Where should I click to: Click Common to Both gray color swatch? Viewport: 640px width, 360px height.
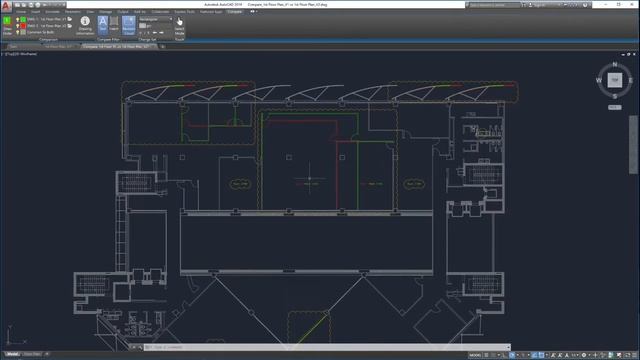click(23, 32)
